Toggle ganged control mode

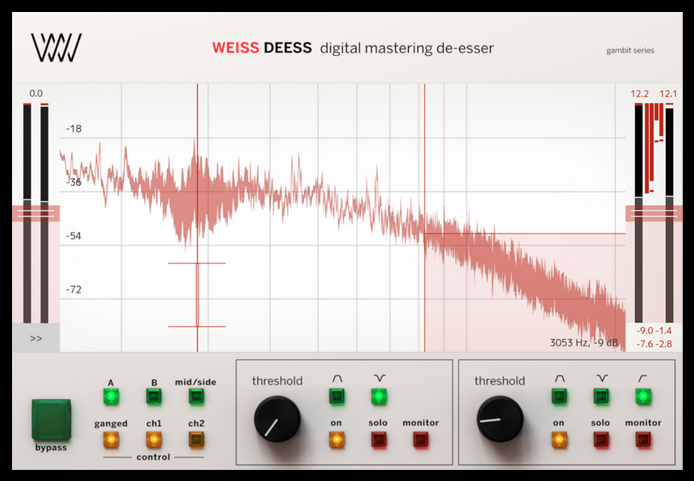click(x=111, y=439)
